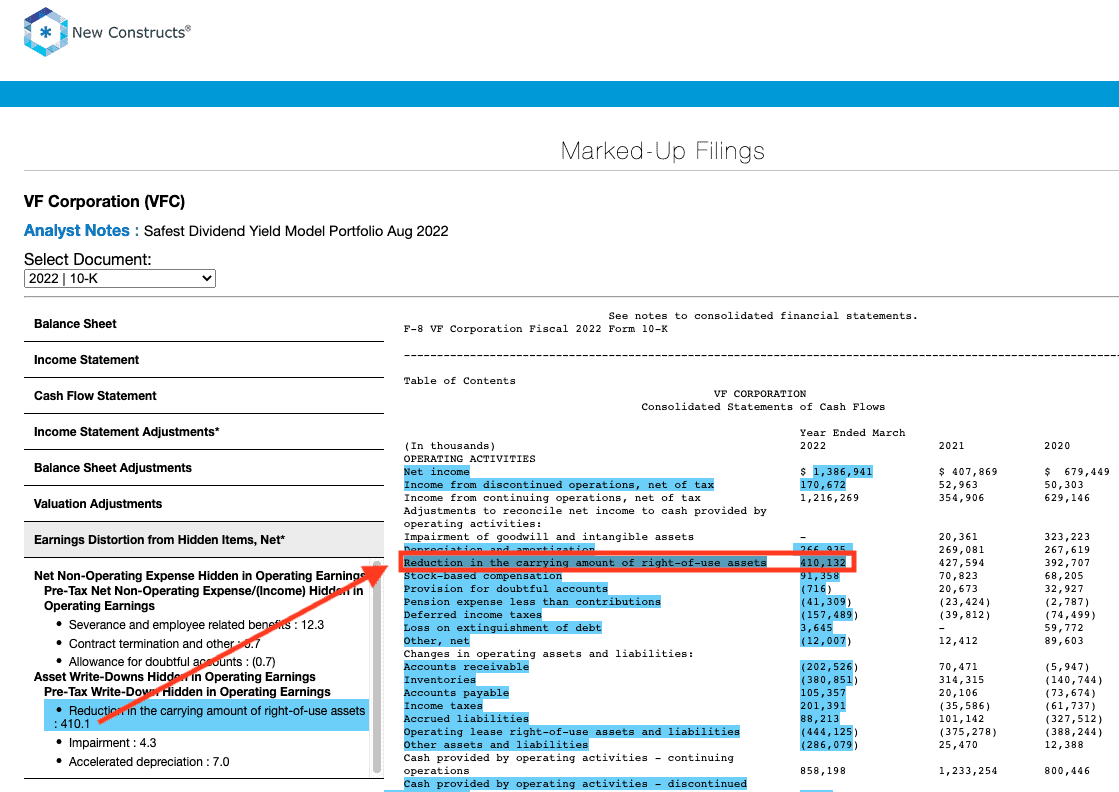Click 'Impairment of goodwill and intangible assets' line
Image resolution: width=1119 pixels, height=792 pixels.
(x=549, y=537)
